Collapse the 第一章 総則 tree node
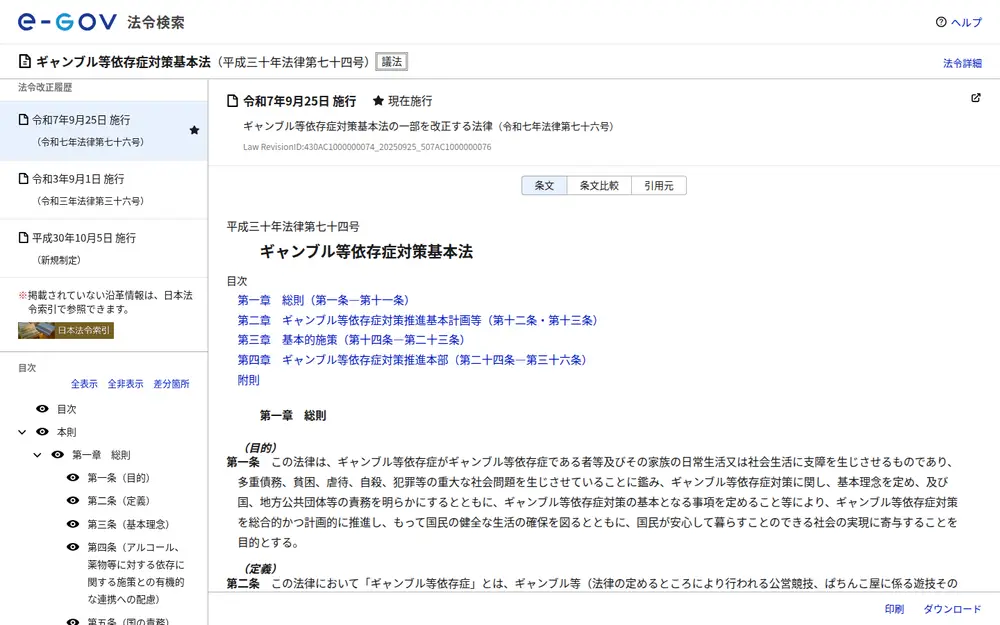Screen dimensions: 1000x625 tap(38, 455)
